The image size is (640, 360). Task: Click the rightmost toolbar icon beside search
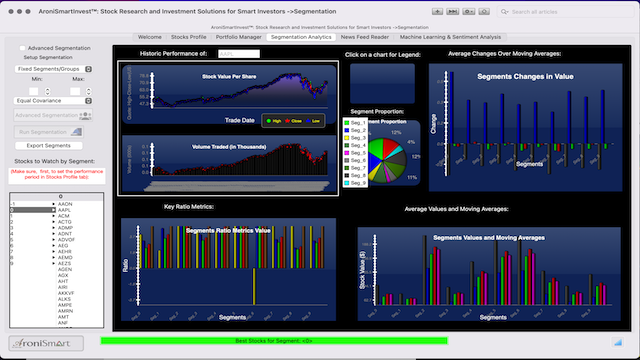tap(484, 11)
